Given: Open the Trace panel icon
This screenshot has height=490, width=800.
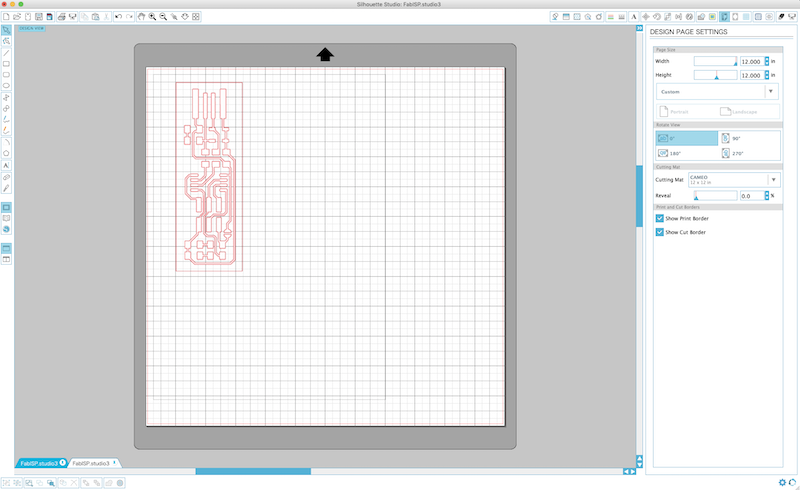Looking at the screenshot, I should pyautogui.click(x=712, y=17).
